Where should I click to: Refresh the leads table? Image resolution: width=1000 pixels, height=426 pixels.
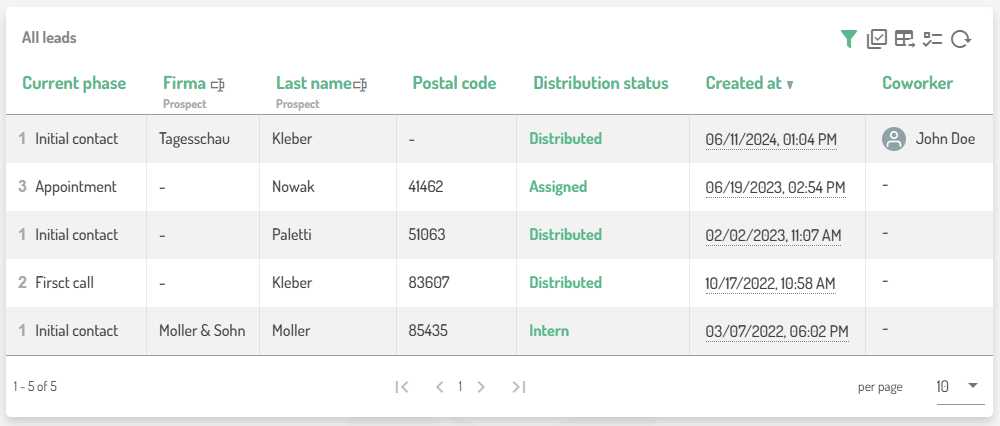(961, 39)
